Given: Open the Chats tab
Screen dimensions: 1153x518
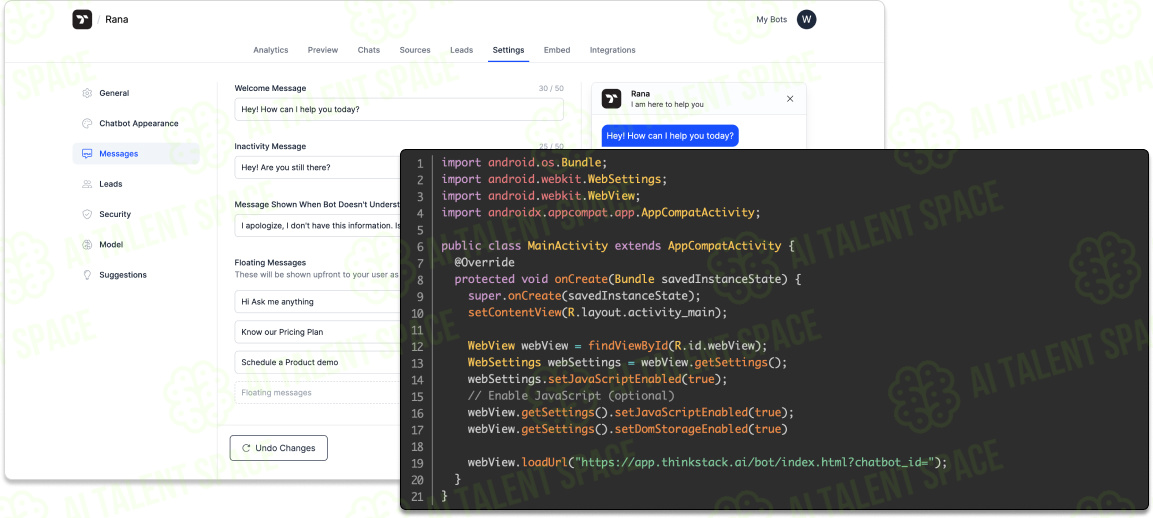Looking at the screenshot, I should click(368, 50).
